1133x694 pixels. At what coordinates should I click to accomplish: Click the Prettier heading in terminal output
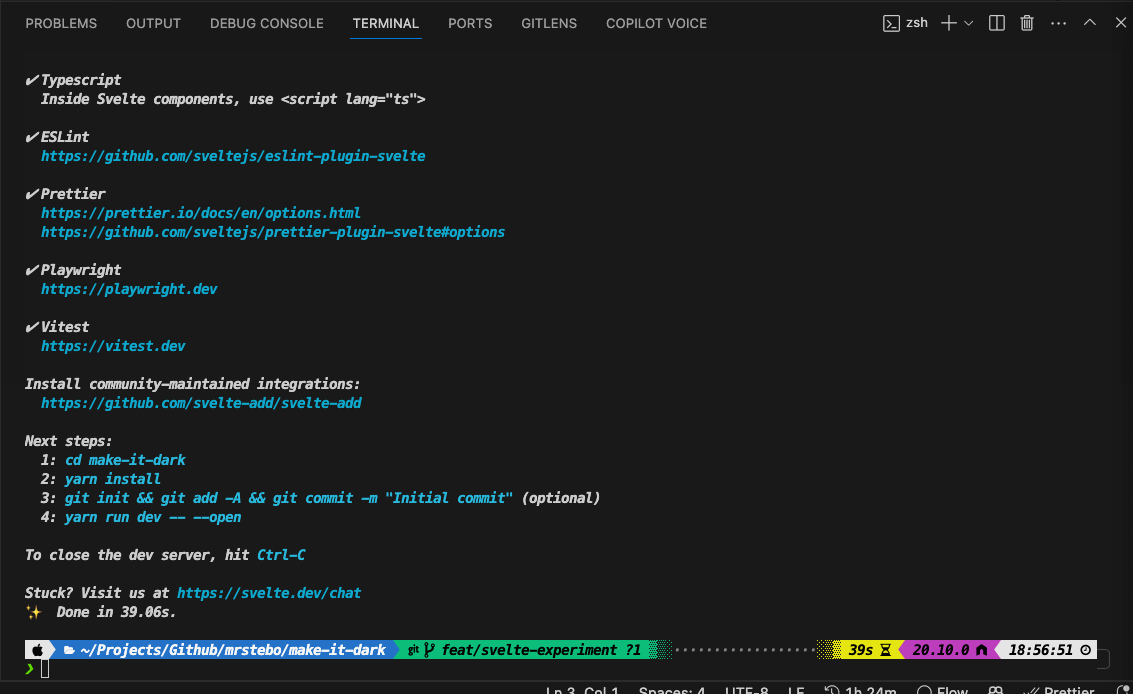[65, 194]
